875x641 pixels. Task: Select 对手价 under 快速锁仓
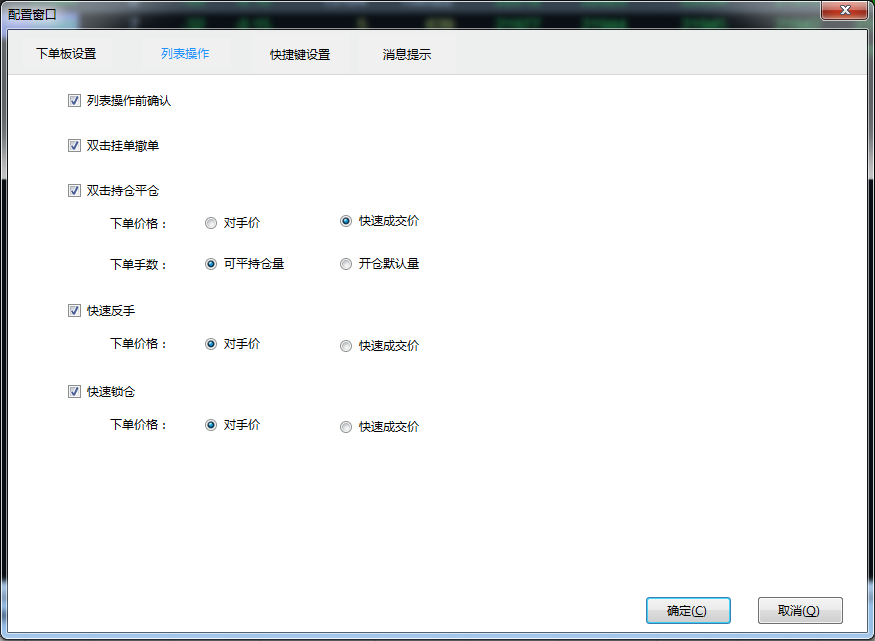pos(211,424)
